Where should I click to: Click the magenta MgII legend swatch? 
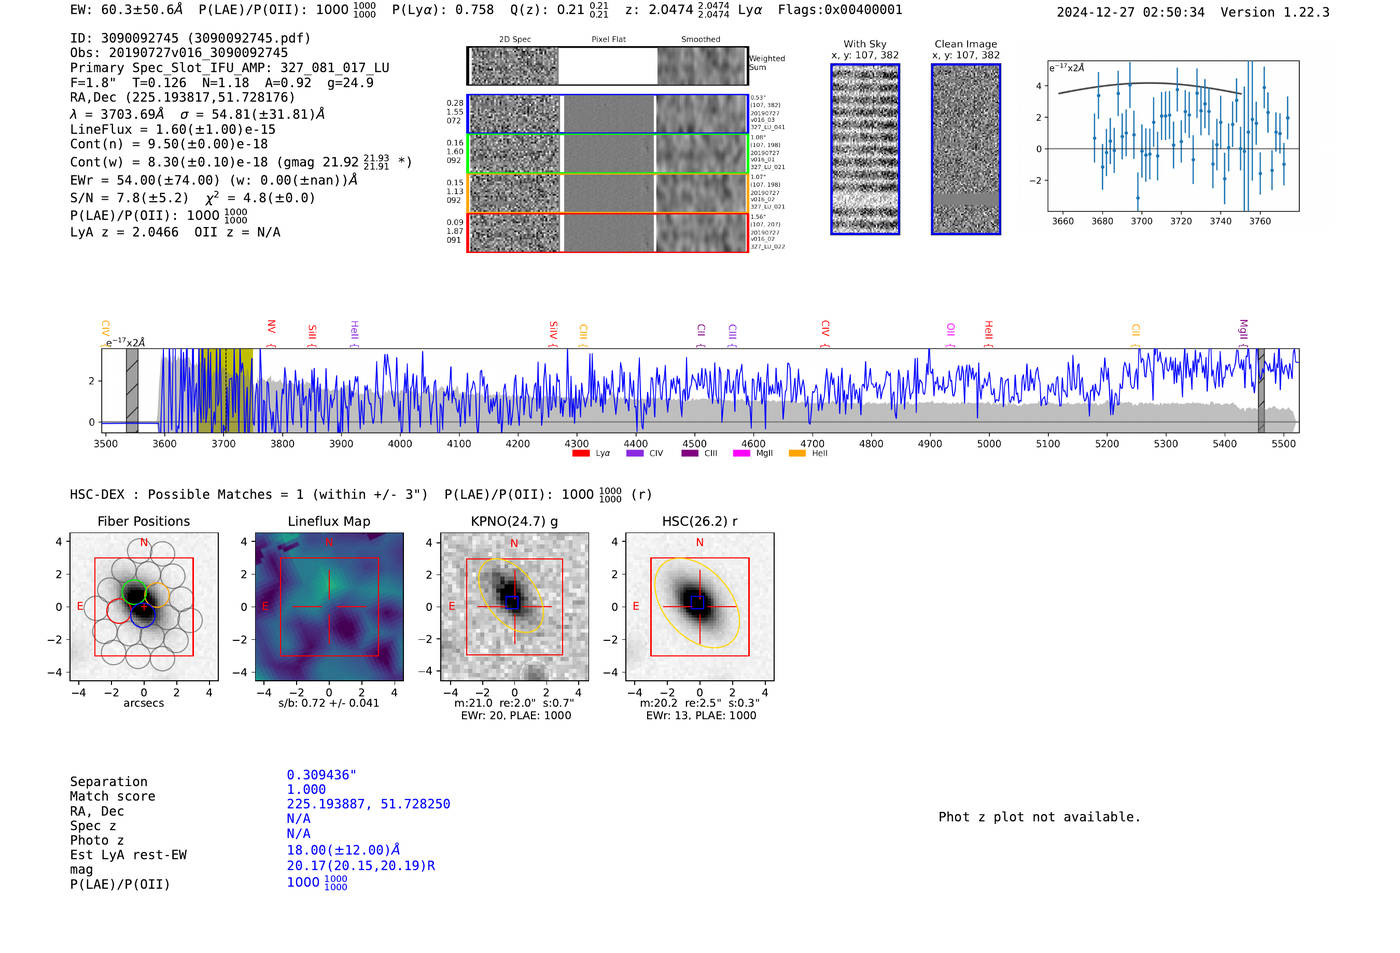pos(741,453)
